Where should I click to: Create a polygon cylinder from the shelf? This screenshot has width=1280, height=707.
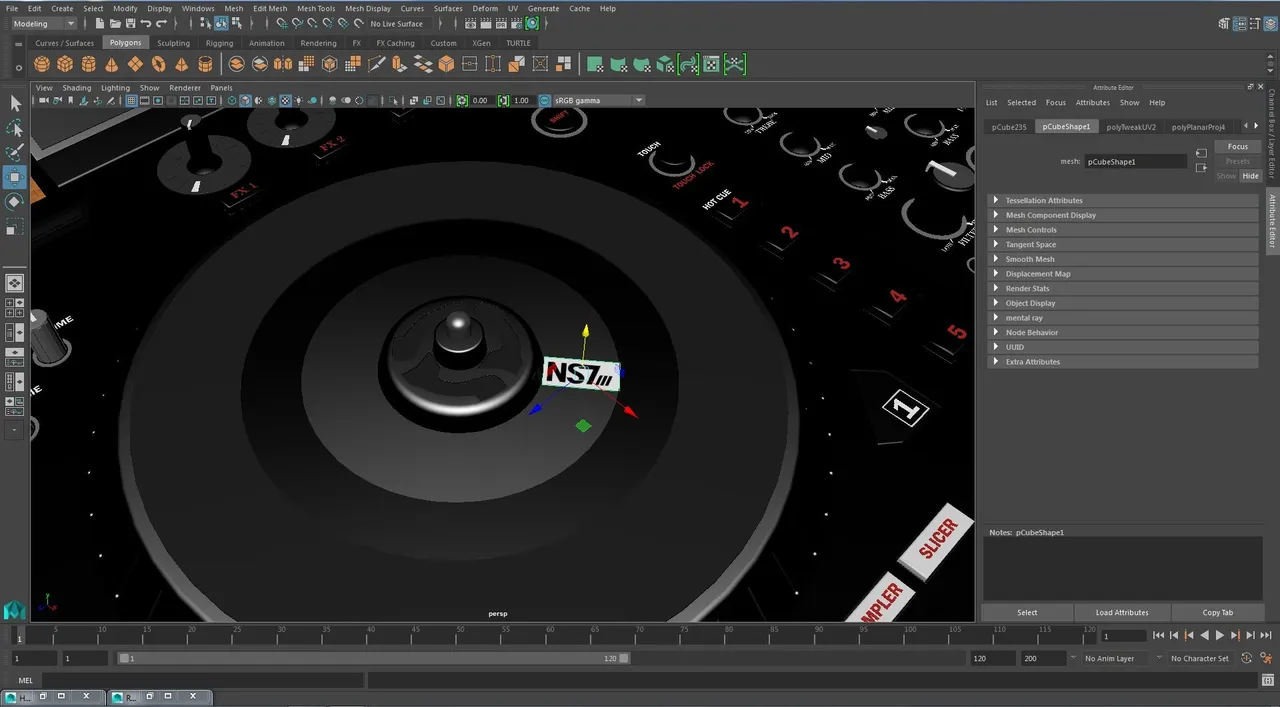(x=88, y=64)
